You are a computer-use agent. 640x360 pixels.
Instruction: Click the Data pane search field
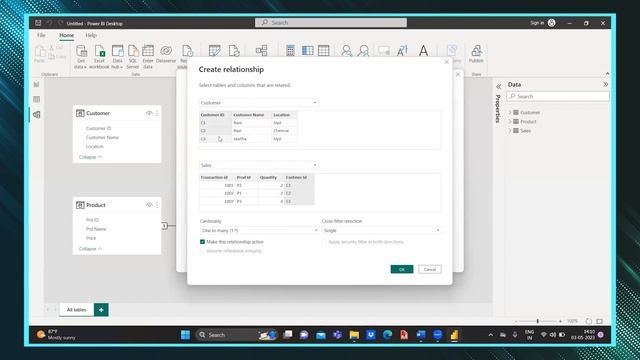click(558, 96)
